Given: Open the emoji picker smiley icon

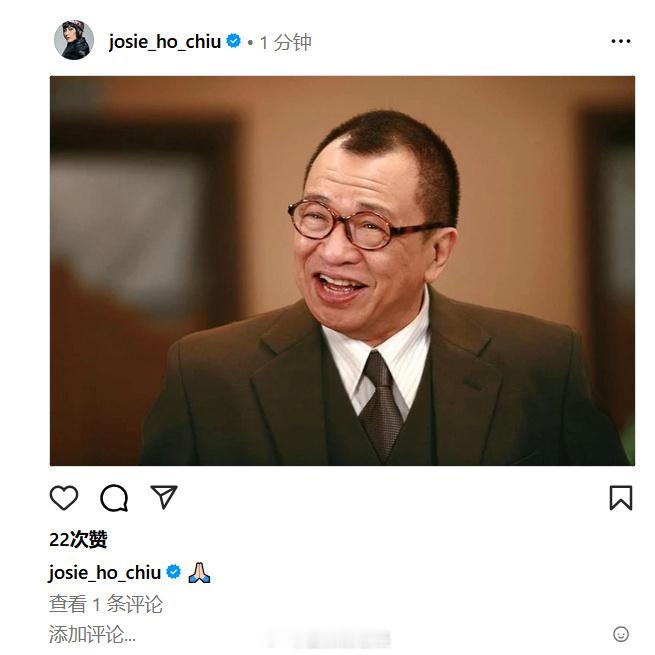Looking at the screenshot, I should pos(621,634).
